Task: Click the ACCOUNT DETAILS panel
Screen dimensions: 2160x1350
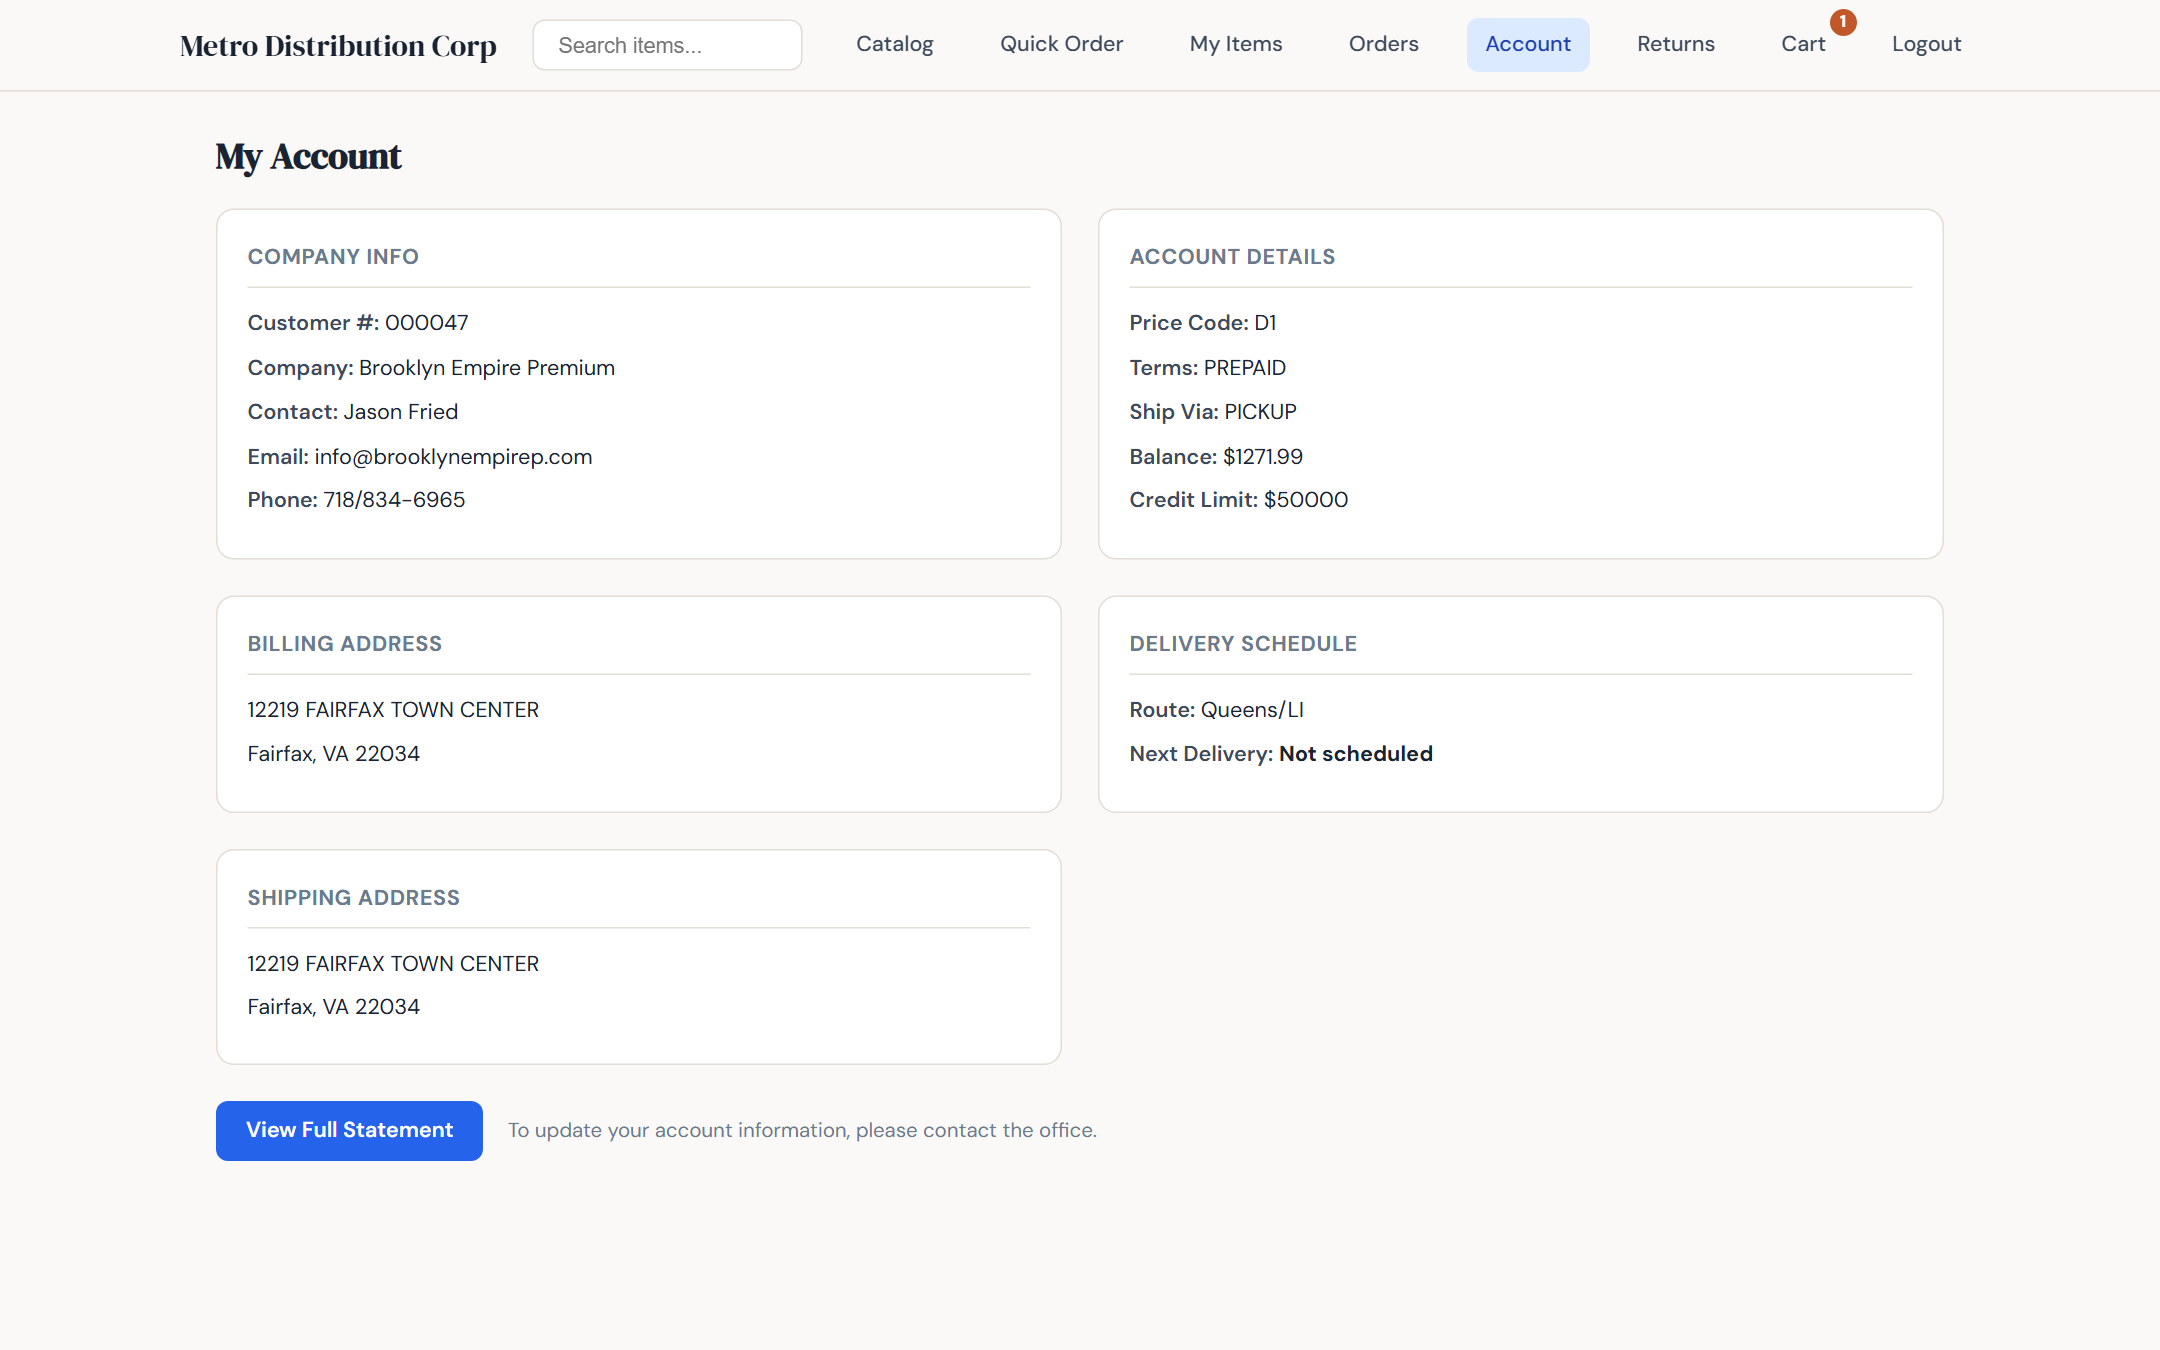Action: 1232,256
